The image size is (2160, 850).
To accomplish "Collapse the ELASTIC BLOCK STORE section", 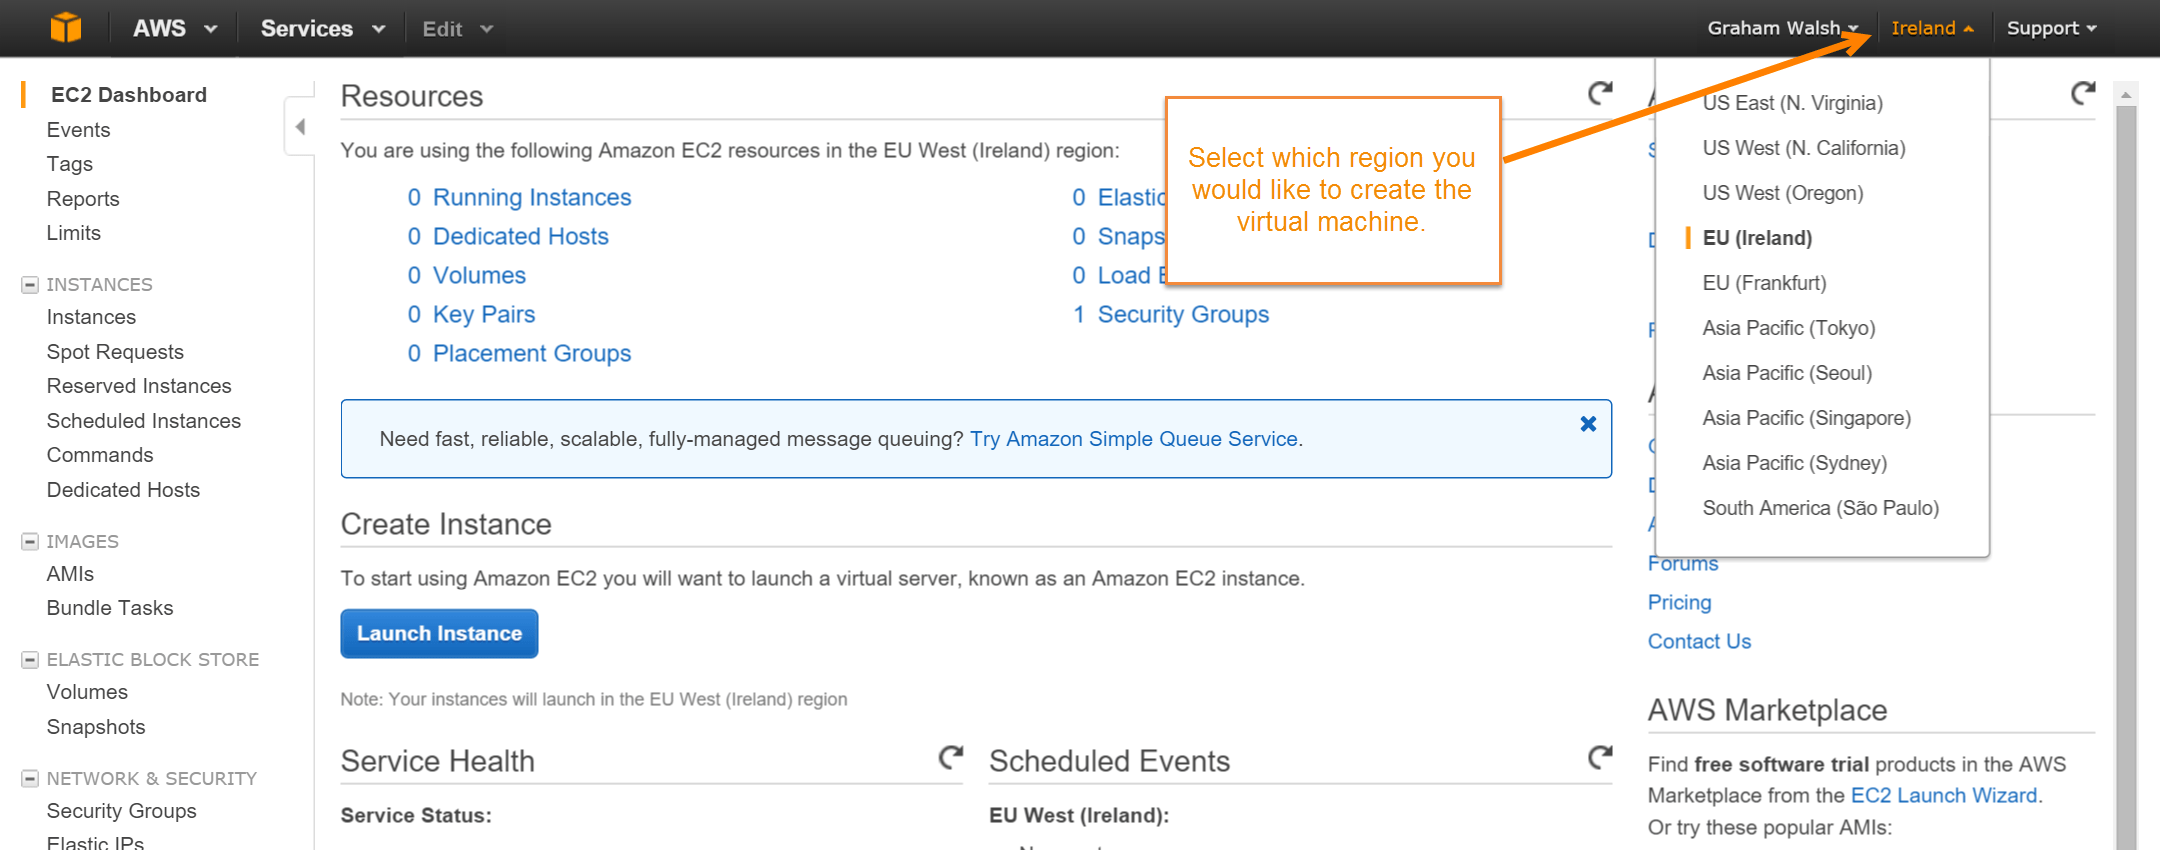I will [x=30, y=660].
